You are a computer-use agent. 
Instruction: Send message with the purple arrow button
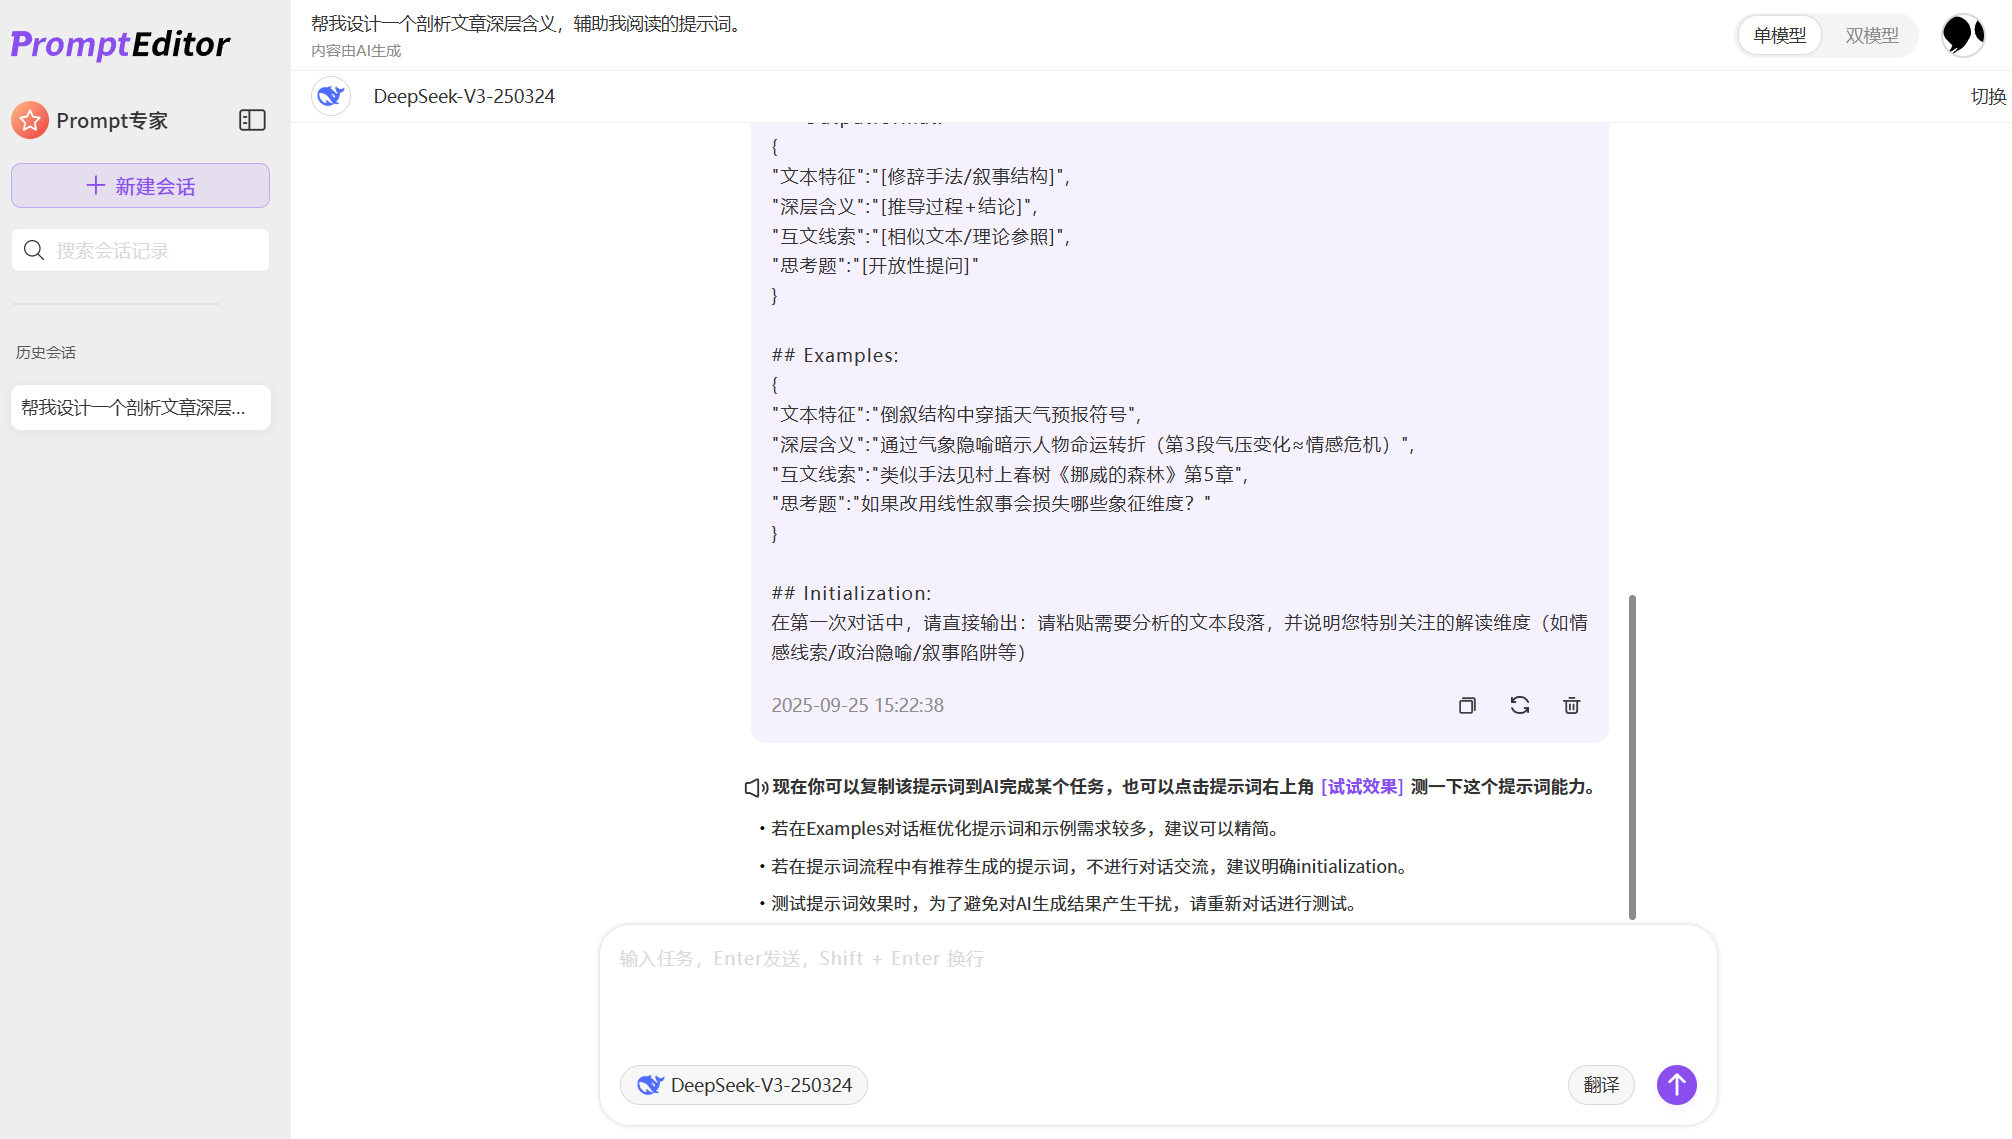(x=1676, y=1085)
